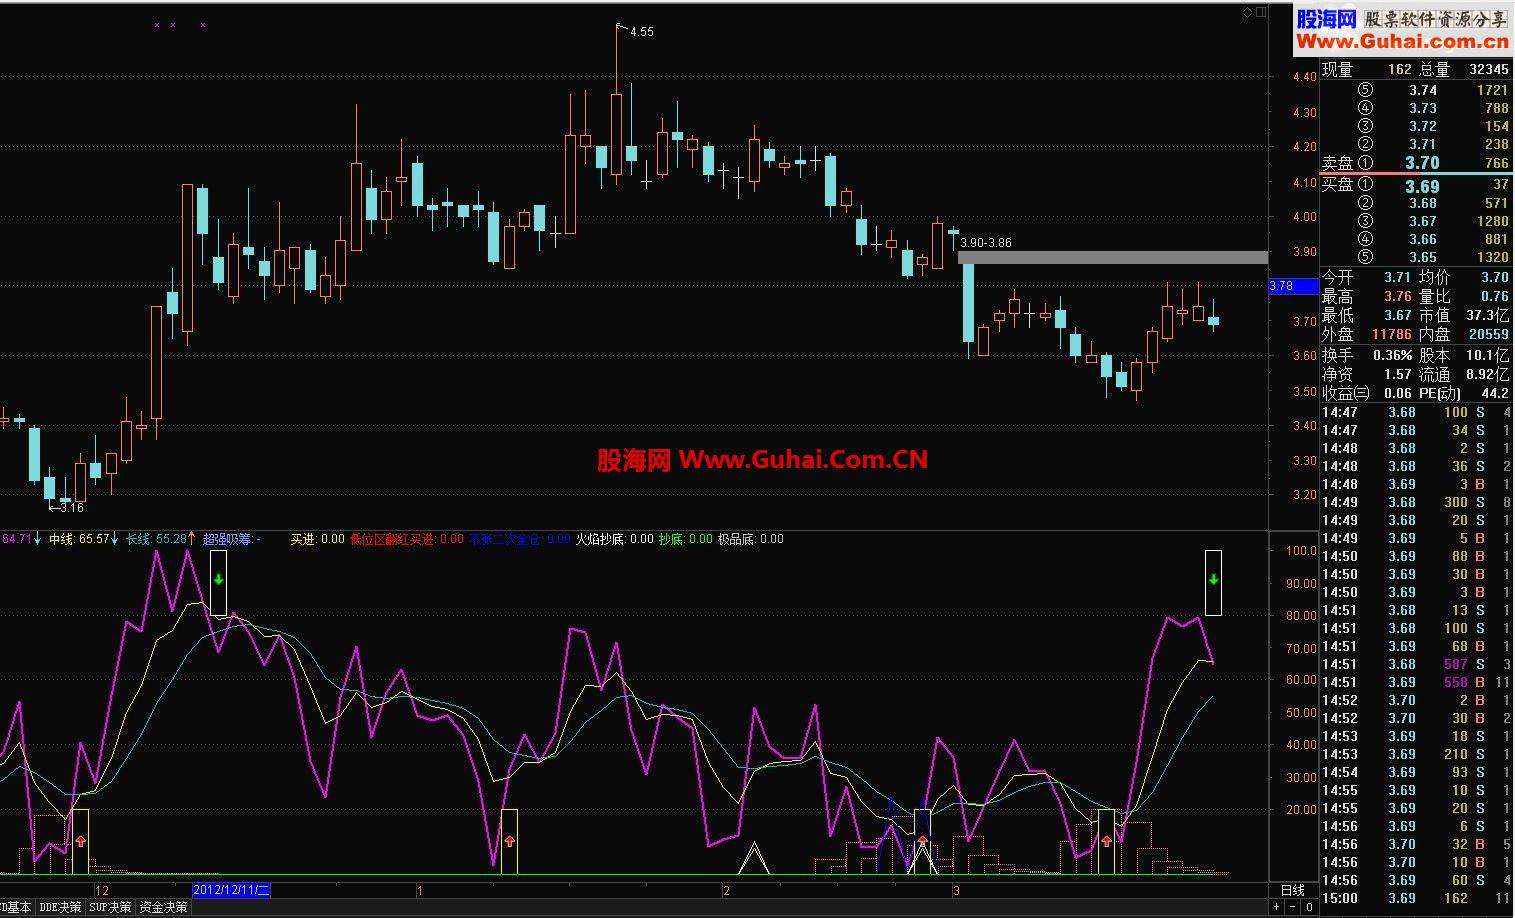
Task: Click the 超强吸筹 indicator label
Action: tap(232, 539)
